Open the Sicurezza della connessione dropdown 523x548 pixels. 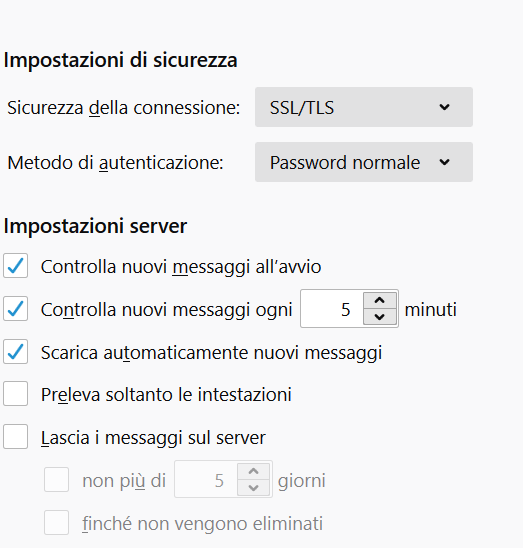click(364, 107)
